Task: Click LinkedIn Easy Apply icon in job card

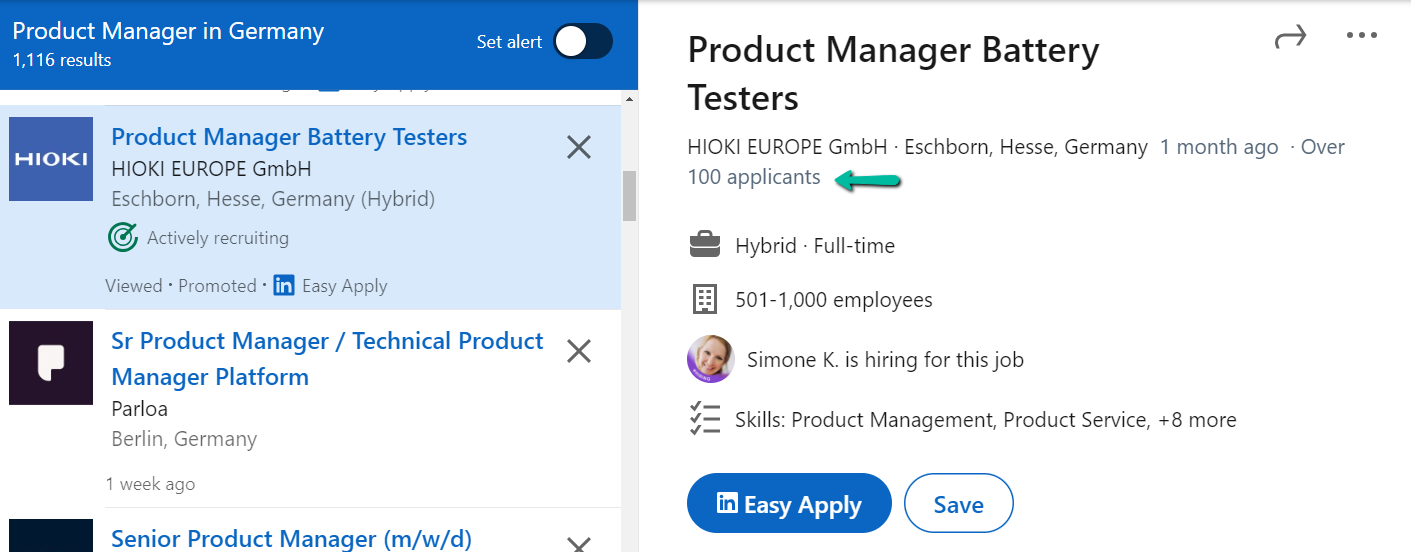Action: [x=284, y=286]
